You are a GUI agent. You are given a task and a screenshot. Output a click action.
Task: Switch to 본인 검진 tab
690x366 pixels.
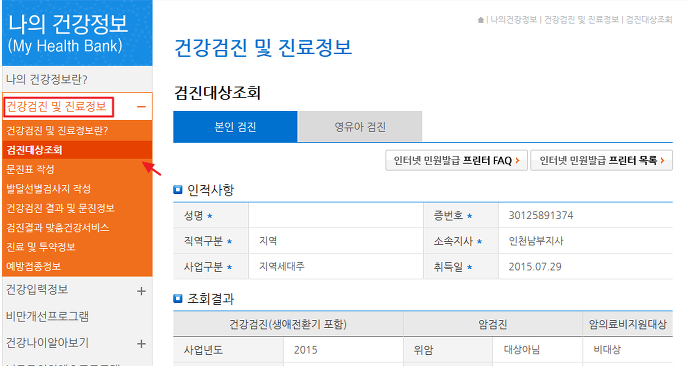coord(235,127)
